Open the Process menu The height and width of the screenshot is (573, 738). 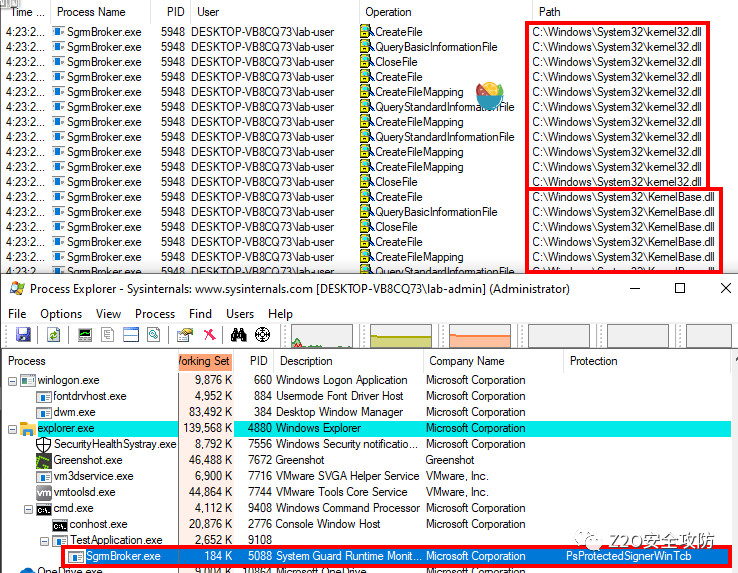tap(155, 314)
